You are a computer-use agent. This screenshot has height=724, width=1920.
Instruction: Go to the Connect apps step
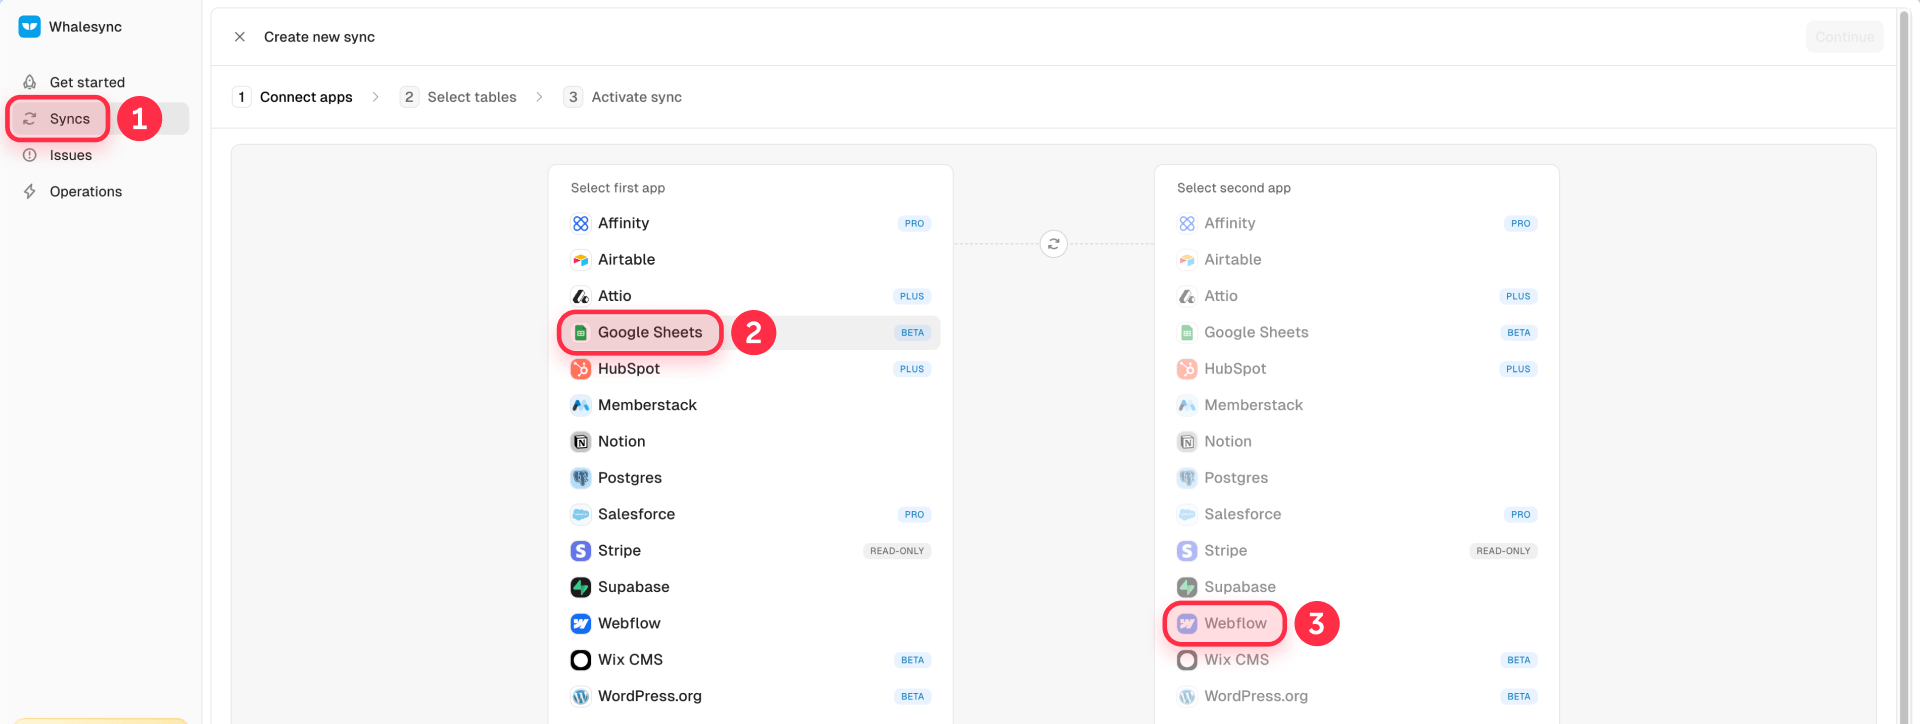click(x=293, y=97)
